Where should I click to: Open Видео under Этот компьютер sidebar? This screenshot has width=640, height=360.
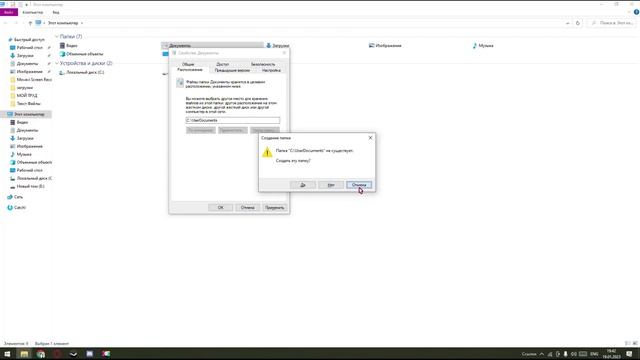[19, 122]
